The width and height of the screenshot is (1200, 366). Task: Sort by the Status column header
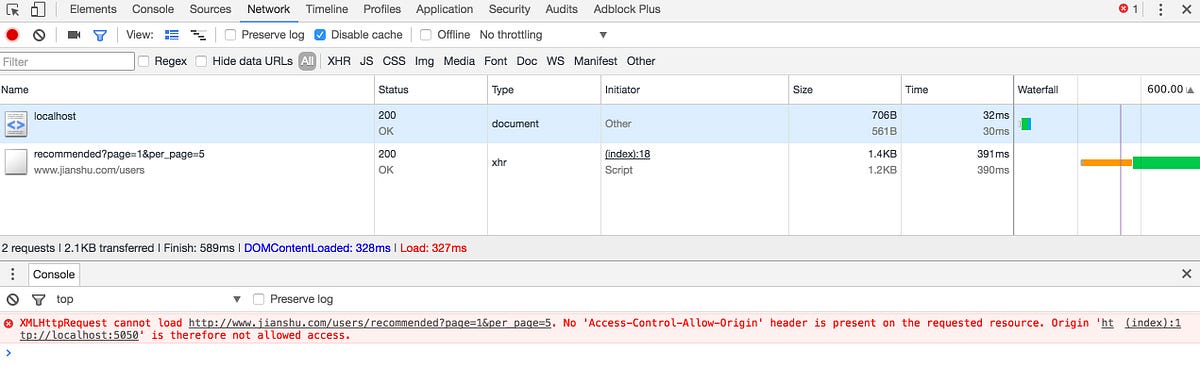coord(431,89)
